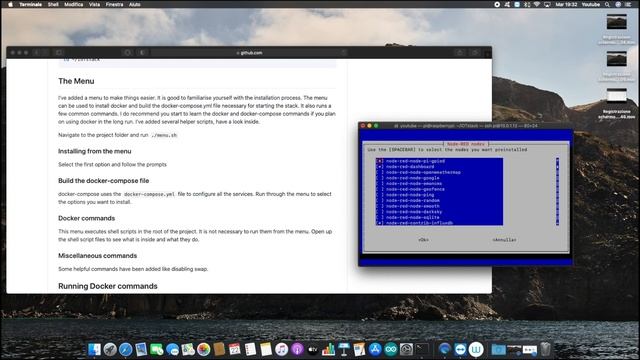640x360 pixels.
Task: Open Arduino IDE icon in Dock
Action: click(x=391, y=349)
